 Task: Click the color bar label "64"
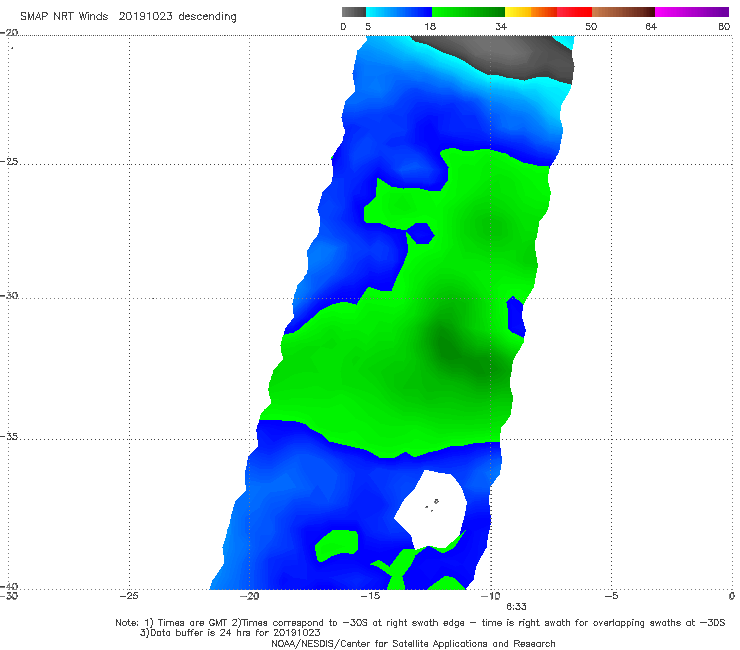tap(651, 26)
